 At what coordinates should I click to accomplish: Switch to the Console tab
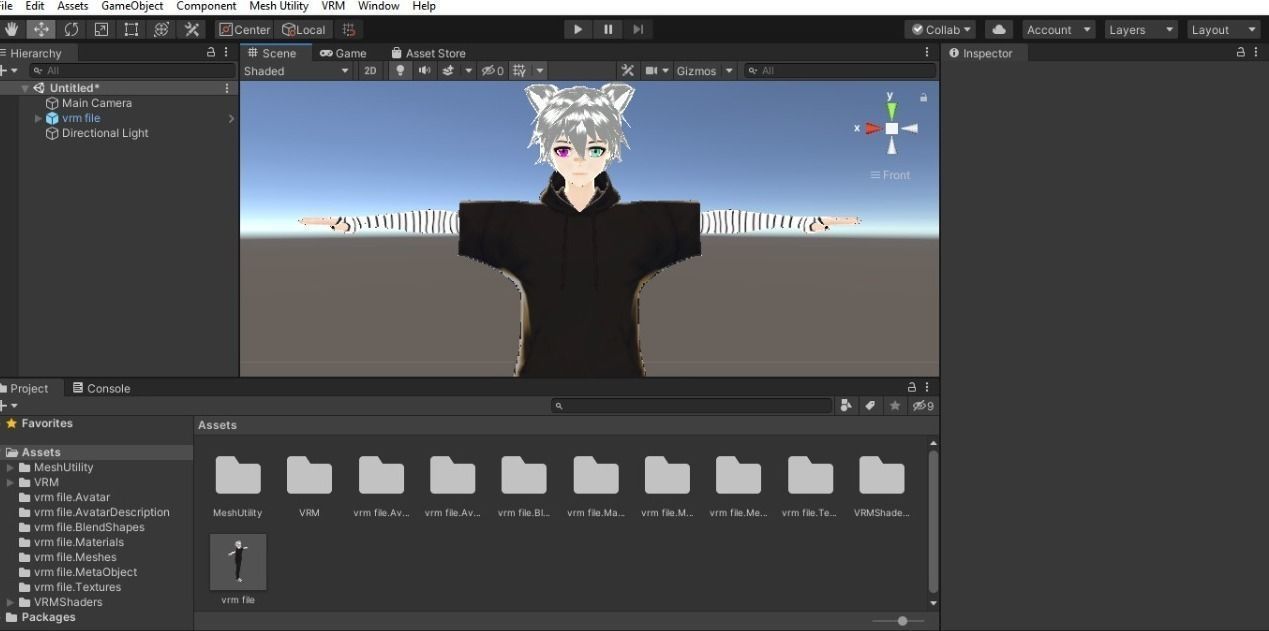point(101,388)
